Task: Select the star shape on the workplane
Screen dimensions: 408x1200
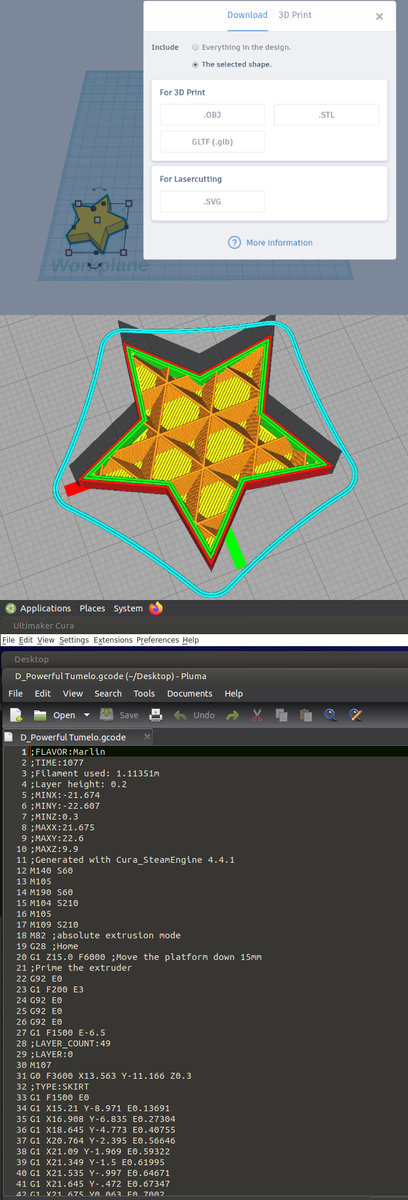Action: (x=96, y=226)
